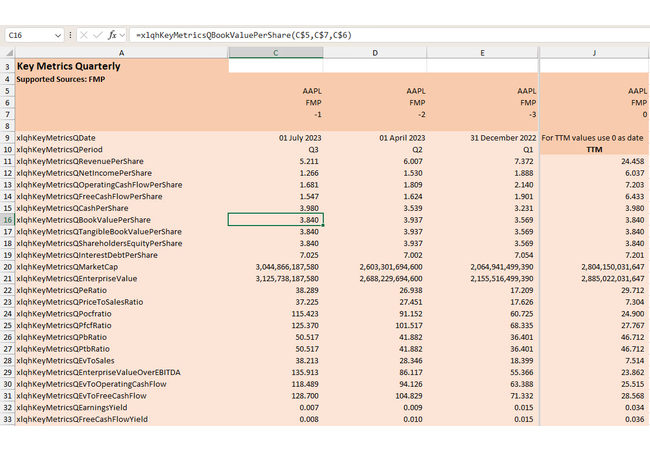Select column C header
This screenshot has height=450, width=650.
point(276,53)
